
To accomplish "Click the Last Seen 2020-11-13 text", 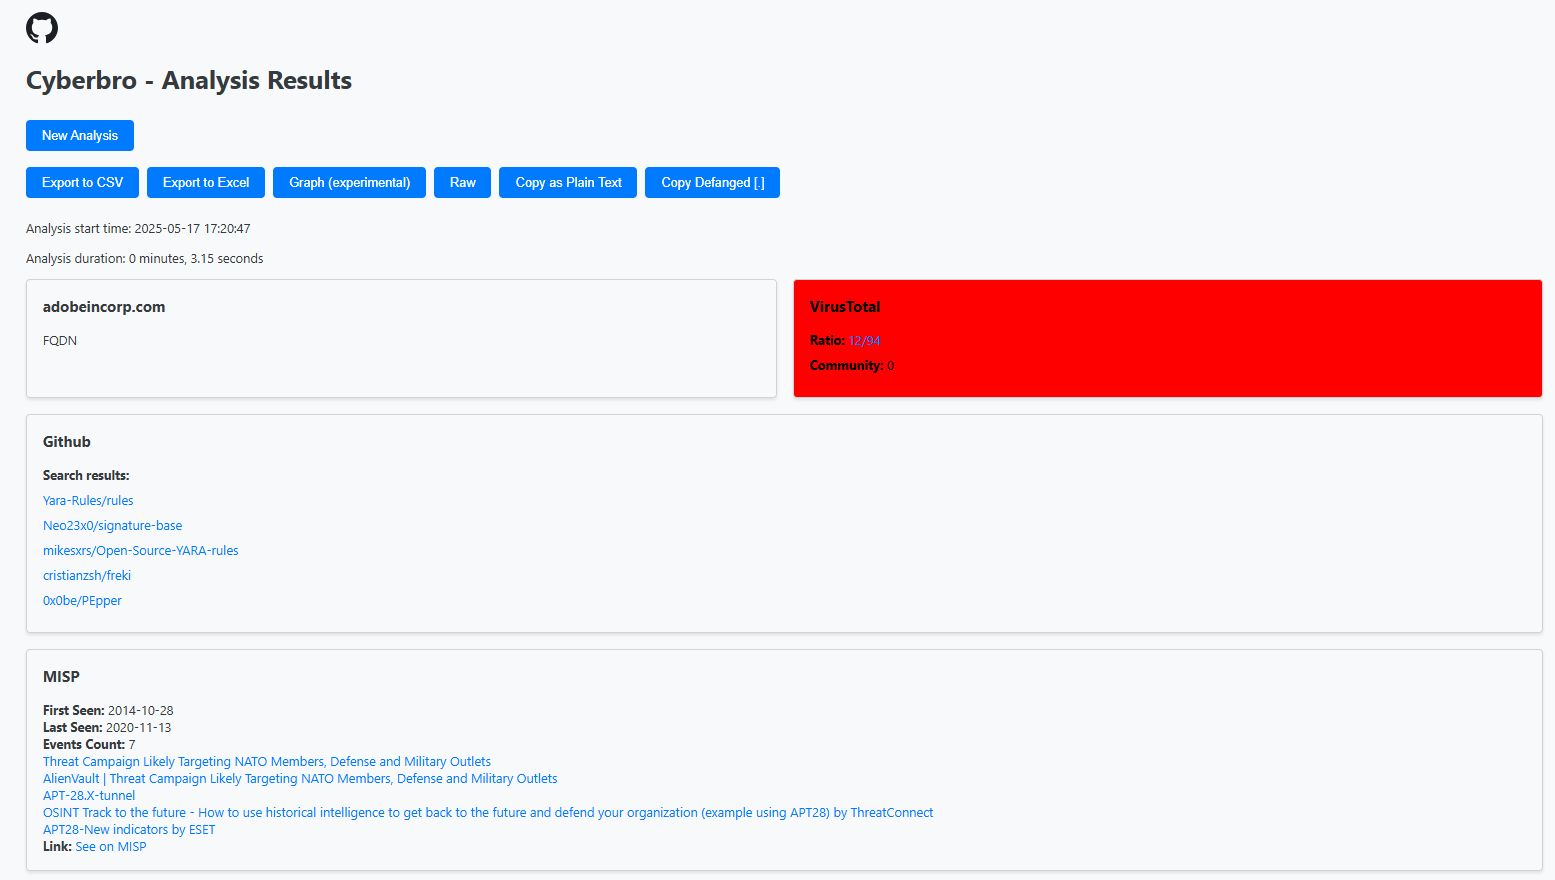I will pyautogui.click(x=107, y=728).
